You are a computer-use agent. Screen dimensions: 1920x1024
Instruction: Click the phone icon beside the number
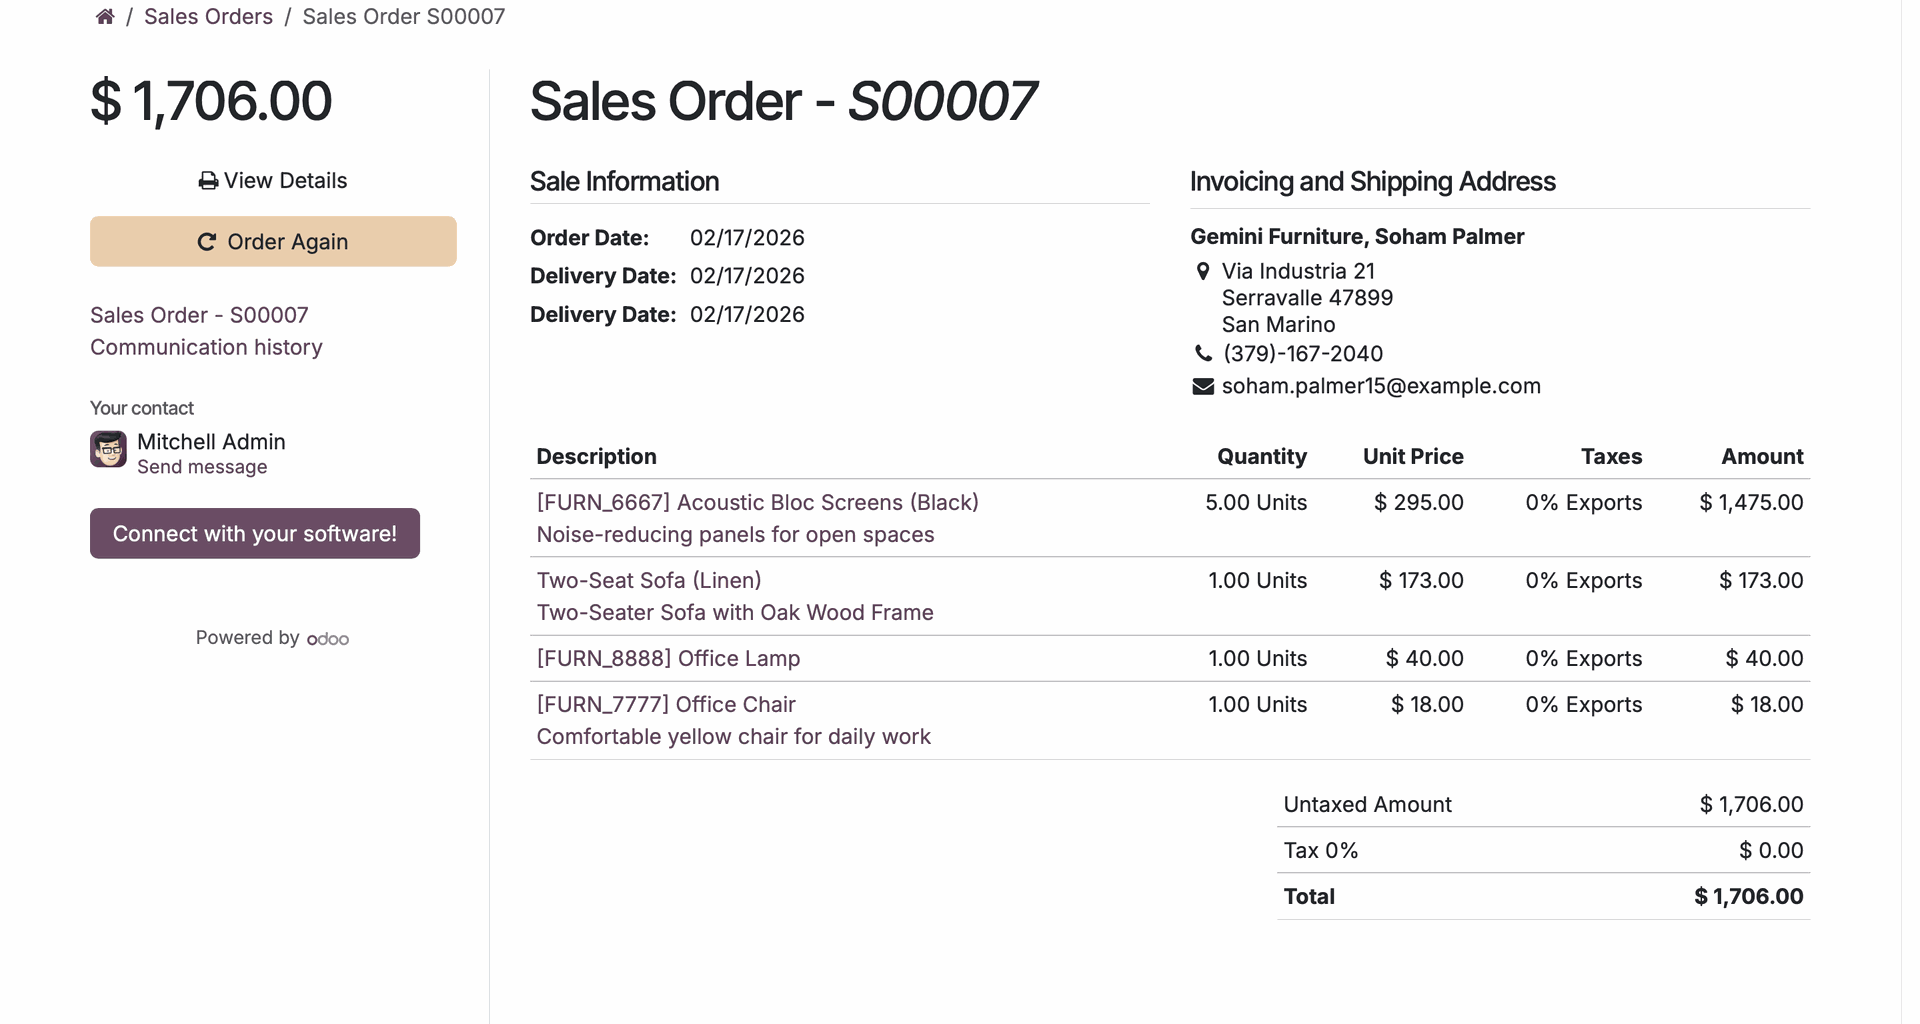tap(1203, 354)
